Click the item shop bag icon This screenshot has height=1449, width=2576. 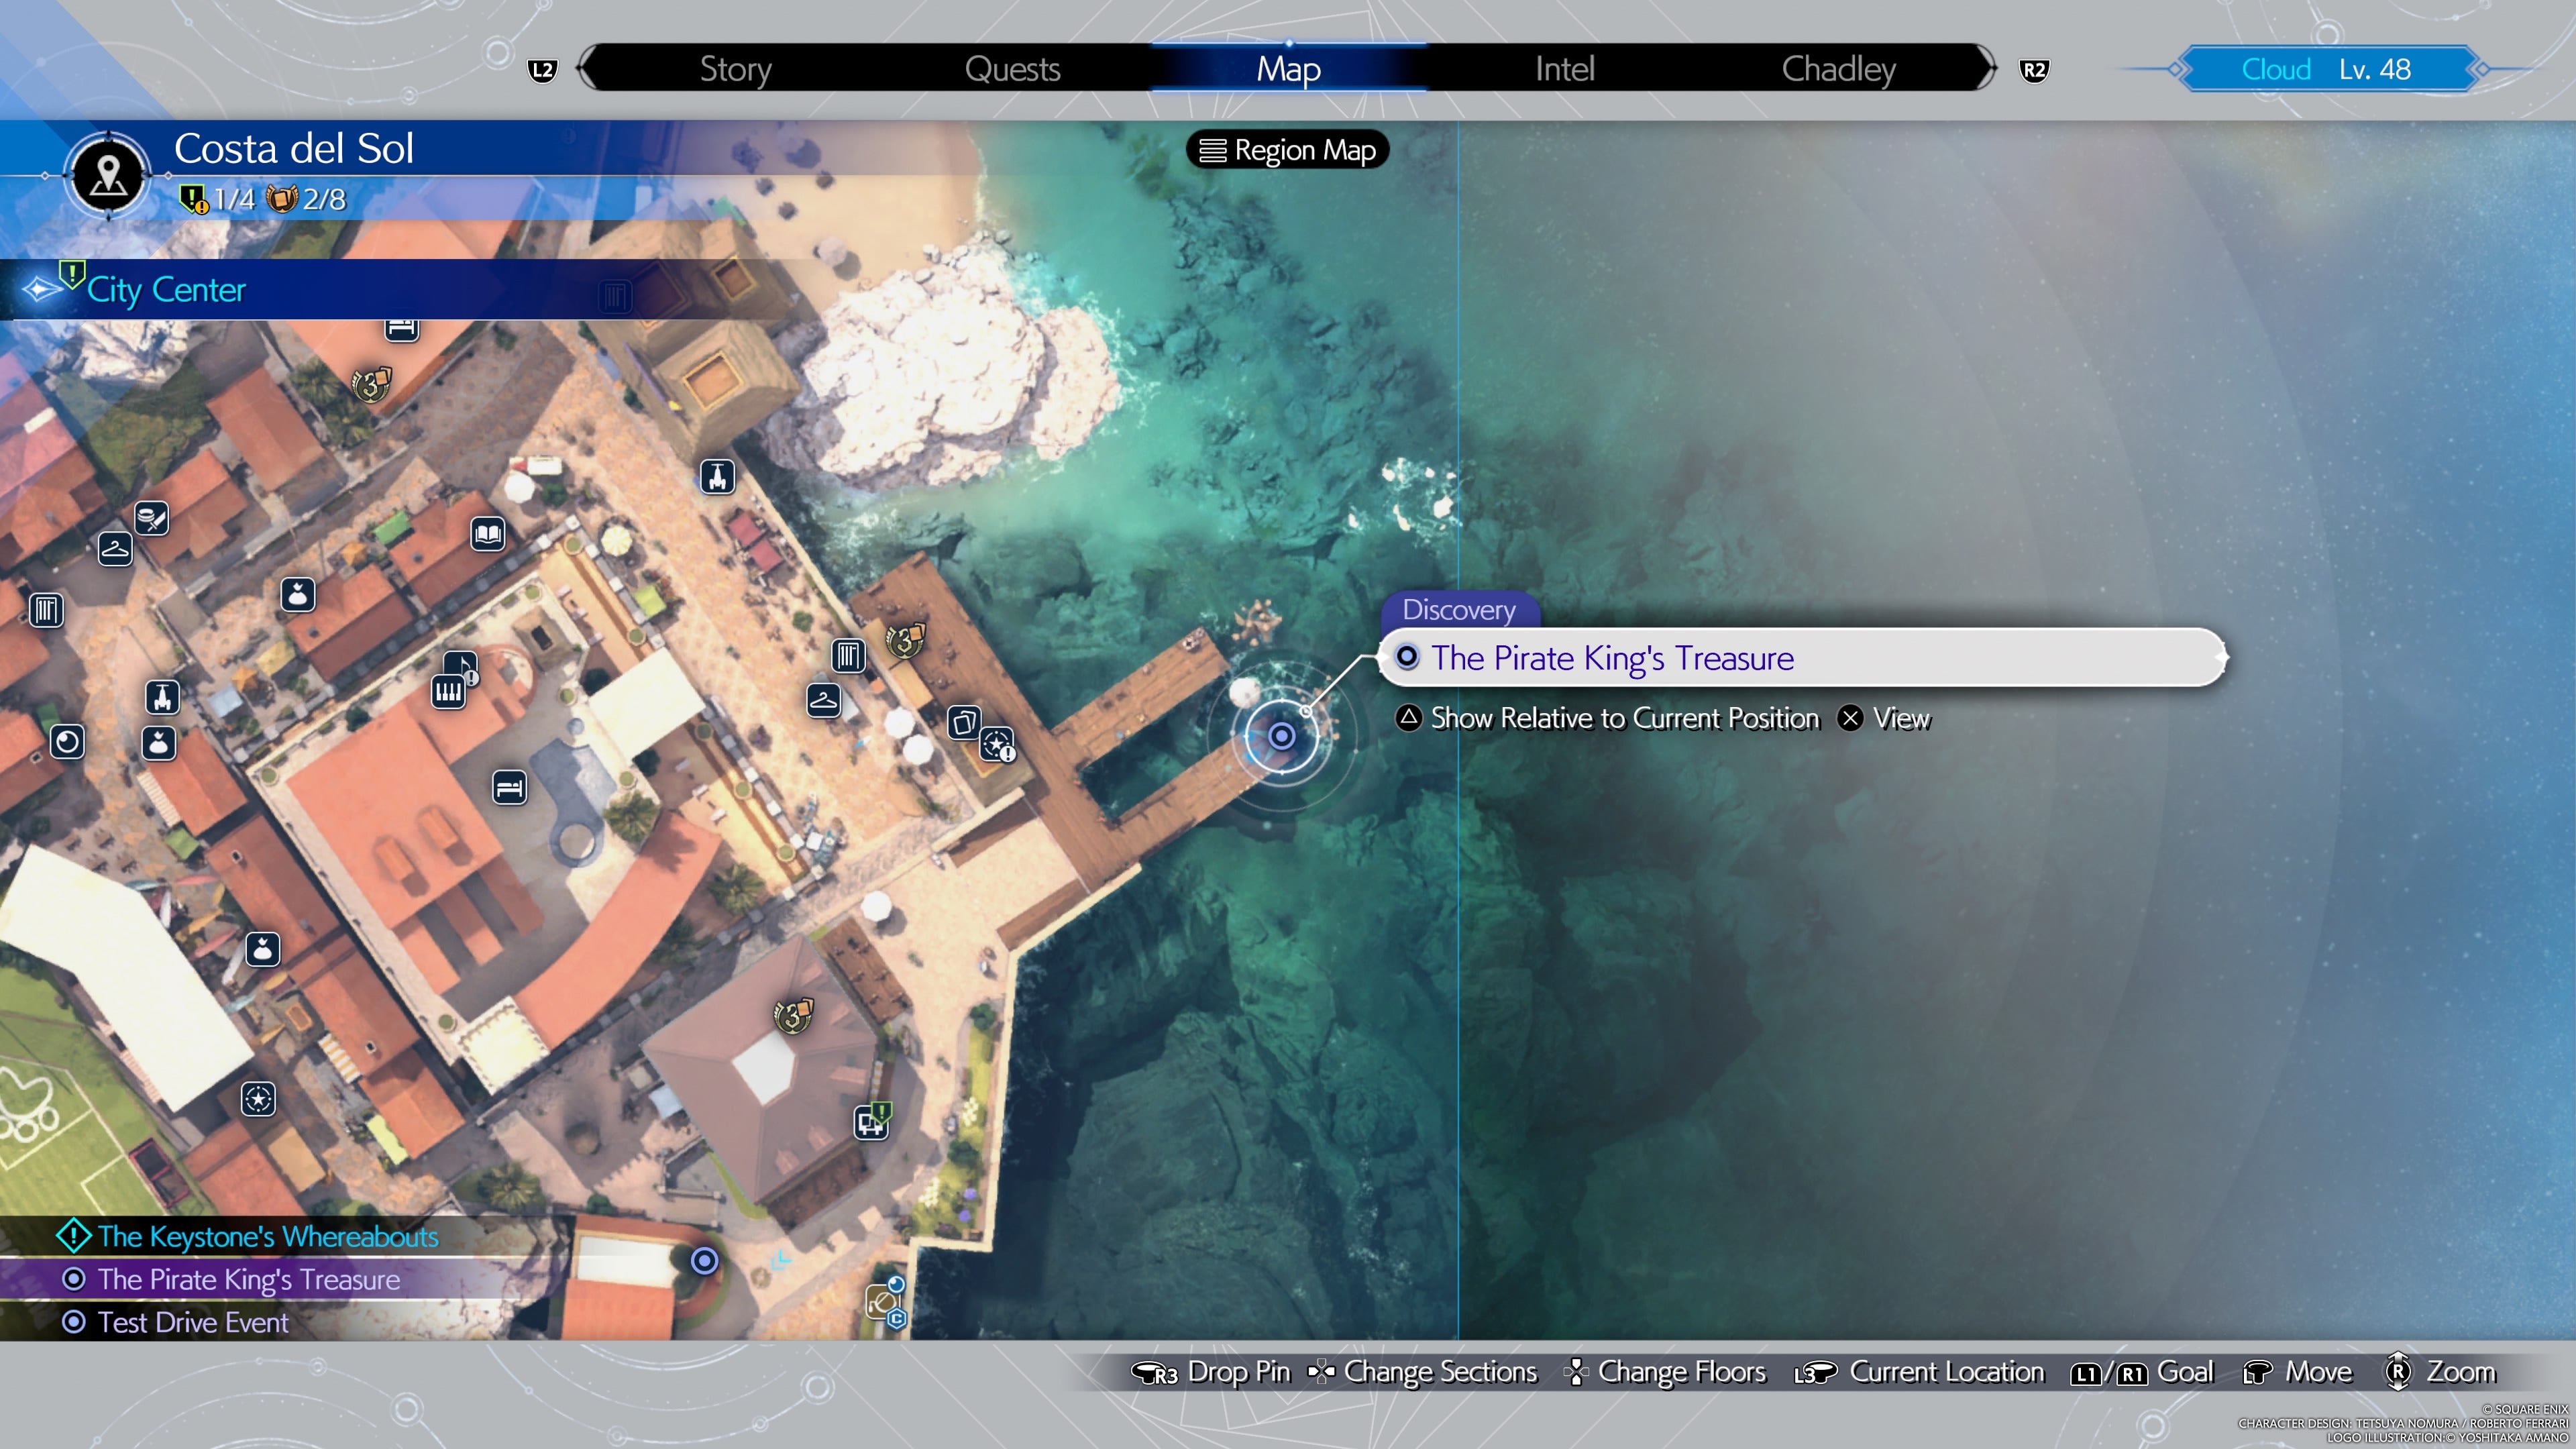point(297,595)
